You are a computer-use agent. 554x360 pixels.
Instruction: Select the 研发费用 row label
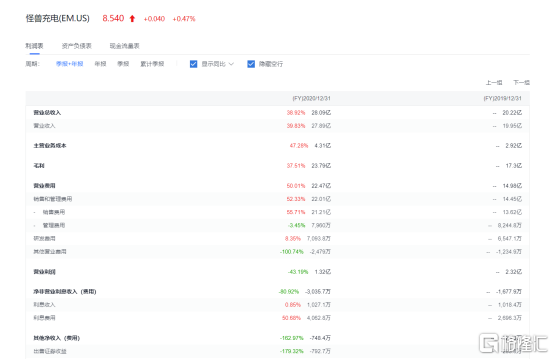(45, 239)
